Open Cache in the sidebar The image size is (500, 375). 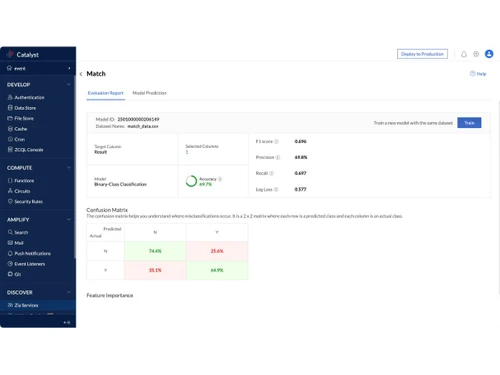tap(17, 129)
